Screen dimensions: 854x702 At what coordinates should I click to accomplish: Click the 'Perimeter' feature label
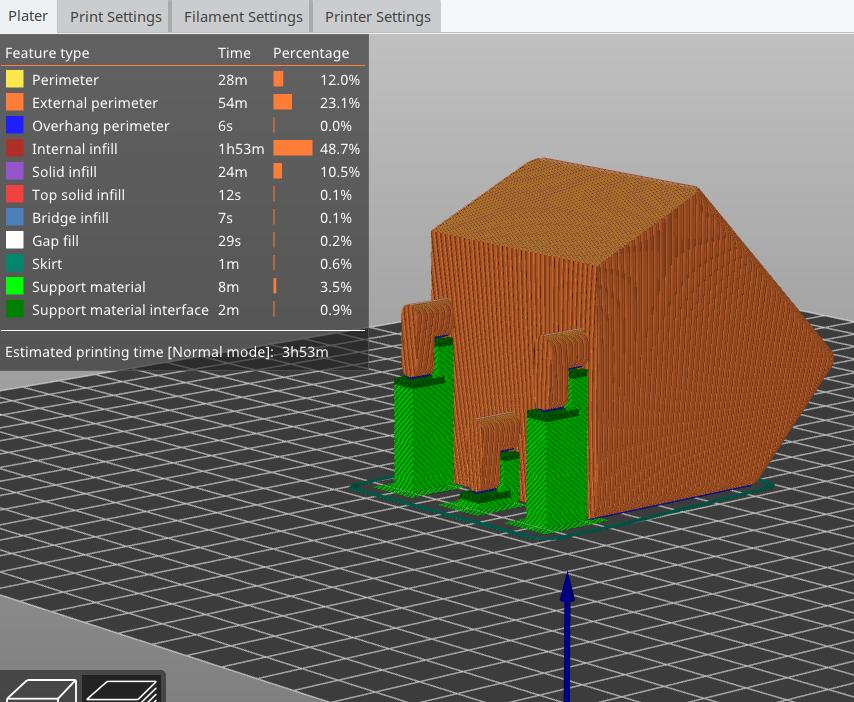[x=65, y=80]
